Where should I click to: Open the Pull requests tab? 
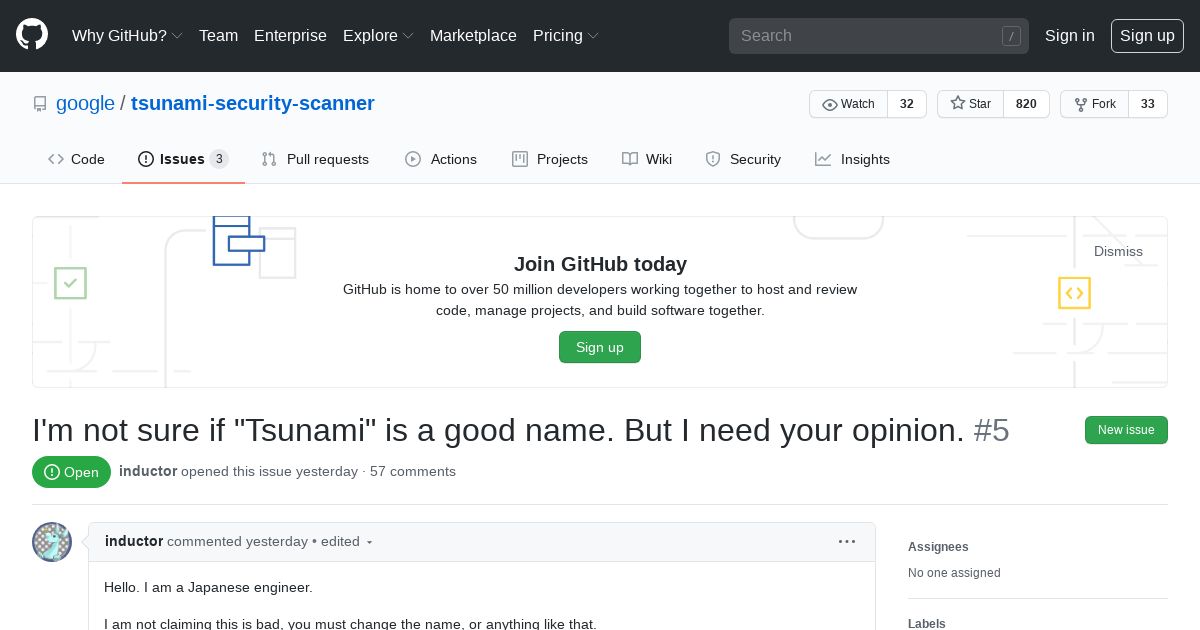coord(315,159)
